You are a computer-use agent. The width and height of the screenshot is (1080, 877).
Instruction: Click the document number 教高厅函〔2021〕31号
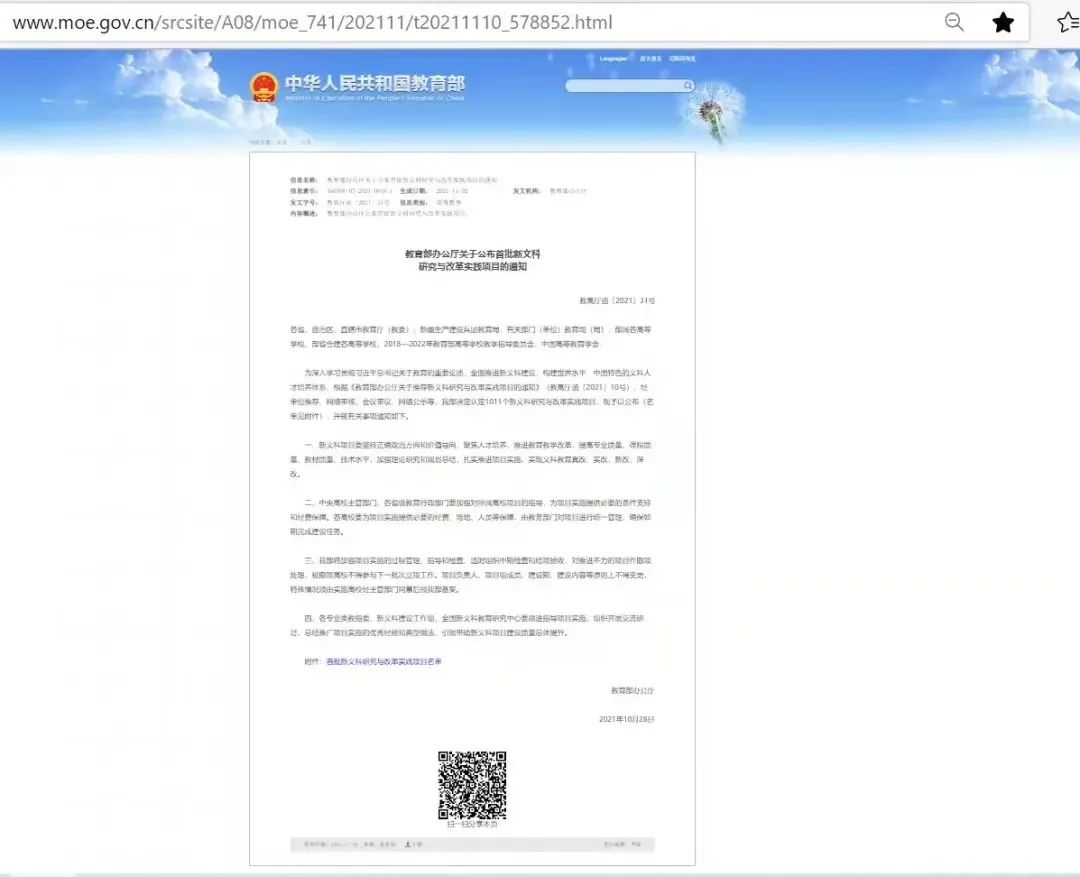617,300
